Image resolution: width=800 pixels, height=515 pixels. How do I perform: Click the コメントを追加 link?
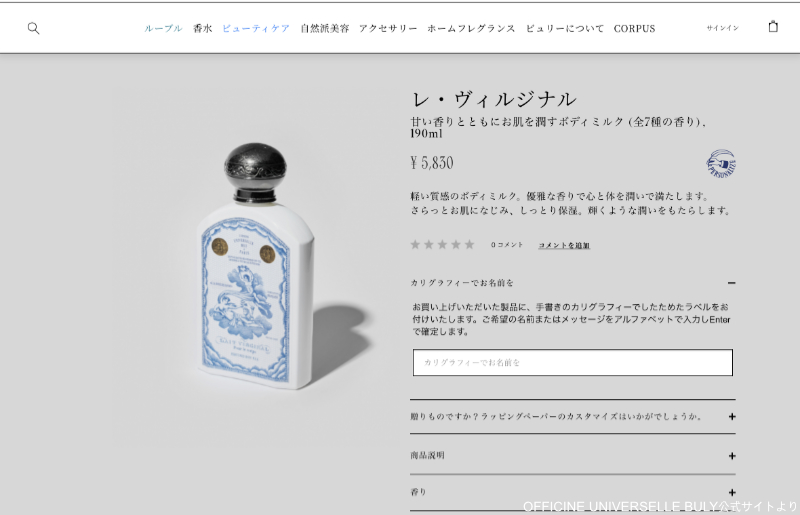click(564, 245)
